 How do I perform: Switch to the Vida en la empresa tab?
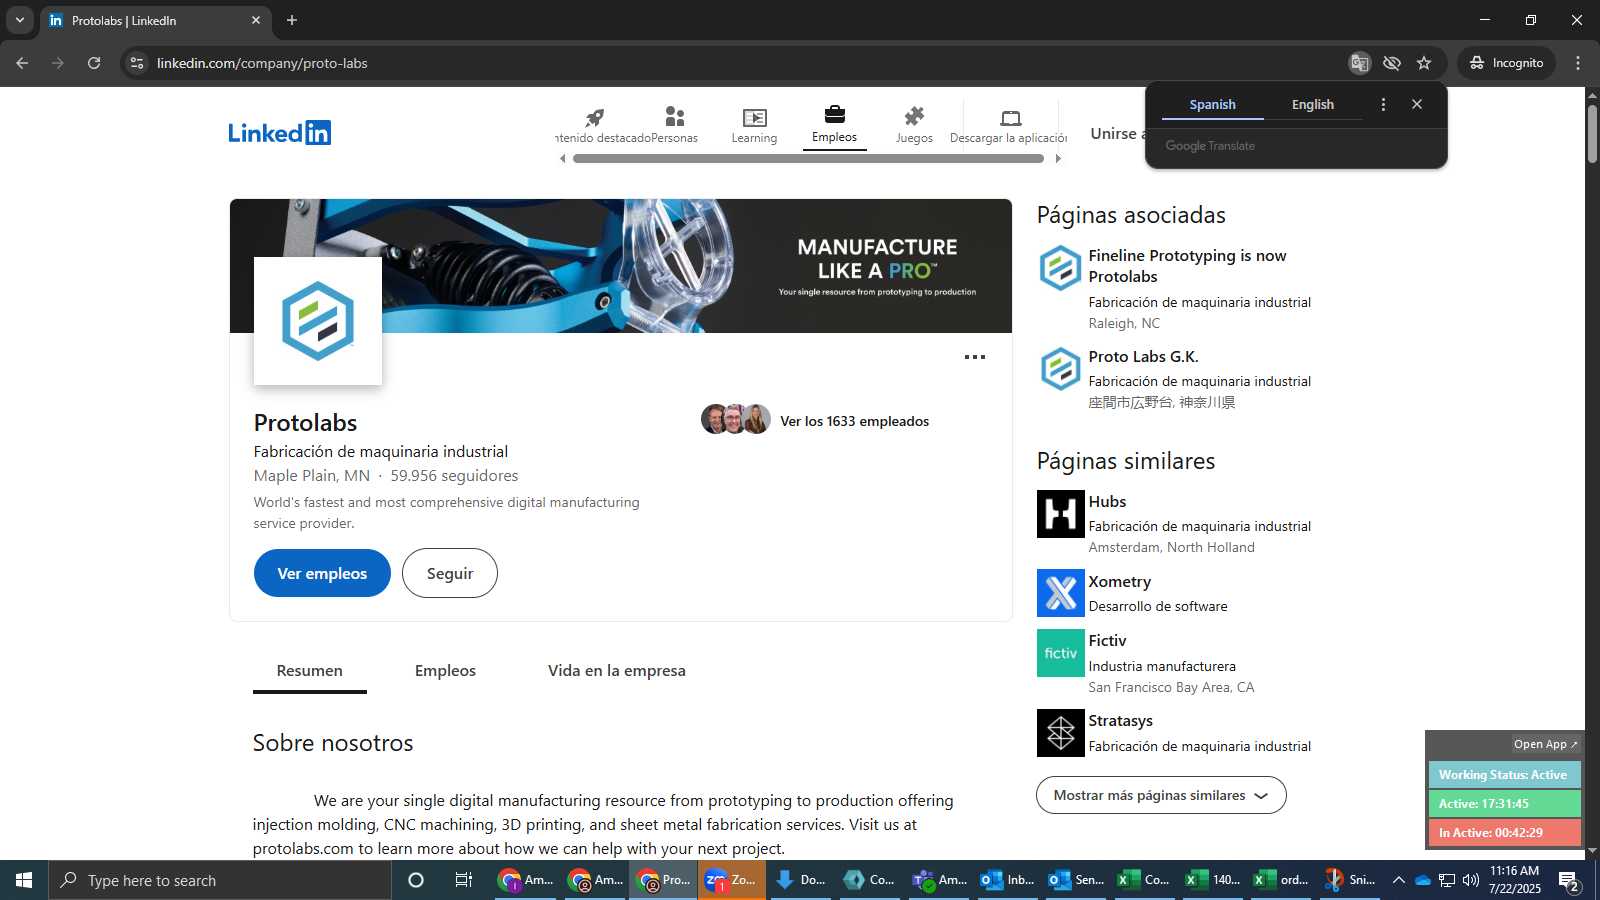616,671
